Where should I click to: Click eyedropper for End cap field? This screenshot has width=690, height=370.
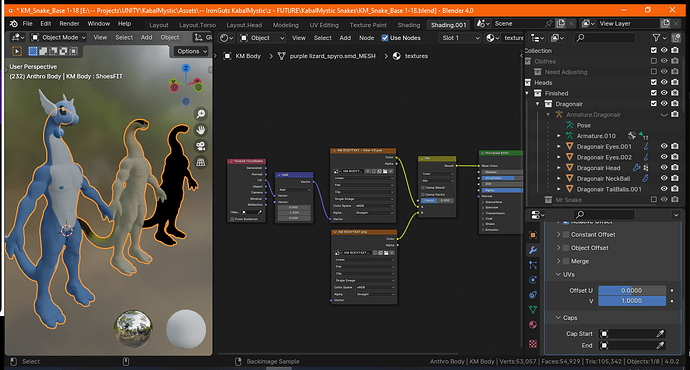point(660,345)
